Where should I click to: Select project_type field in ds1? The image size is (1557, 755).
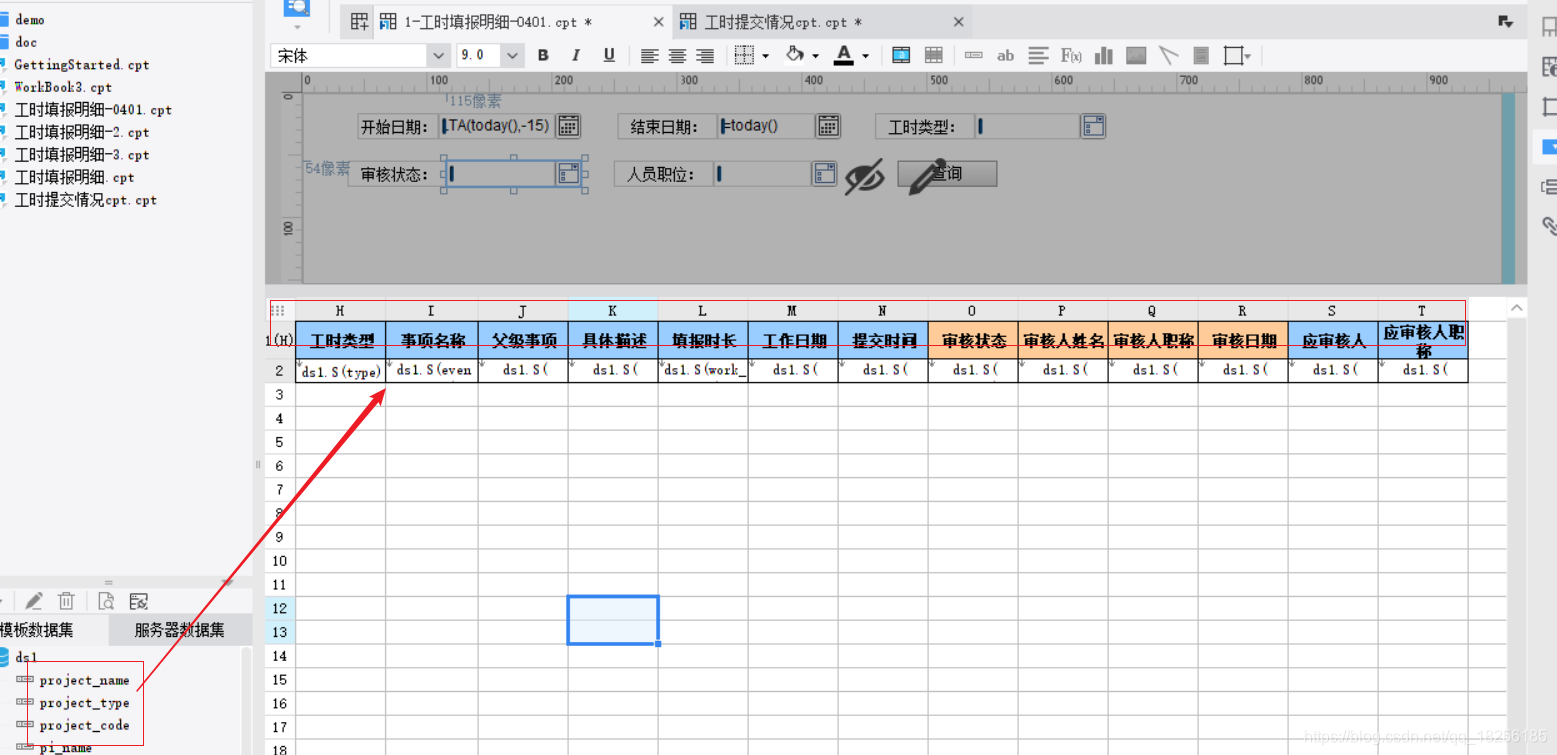(85, 703)
